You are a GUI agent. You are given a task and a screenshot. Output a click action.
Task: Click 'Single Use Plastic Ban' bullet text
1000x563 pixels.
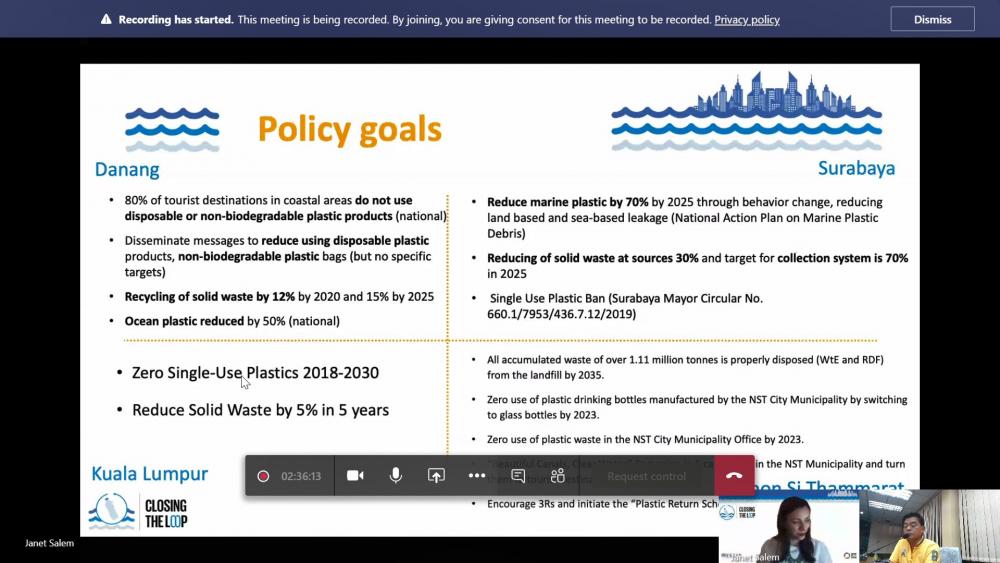coord(625,306)
